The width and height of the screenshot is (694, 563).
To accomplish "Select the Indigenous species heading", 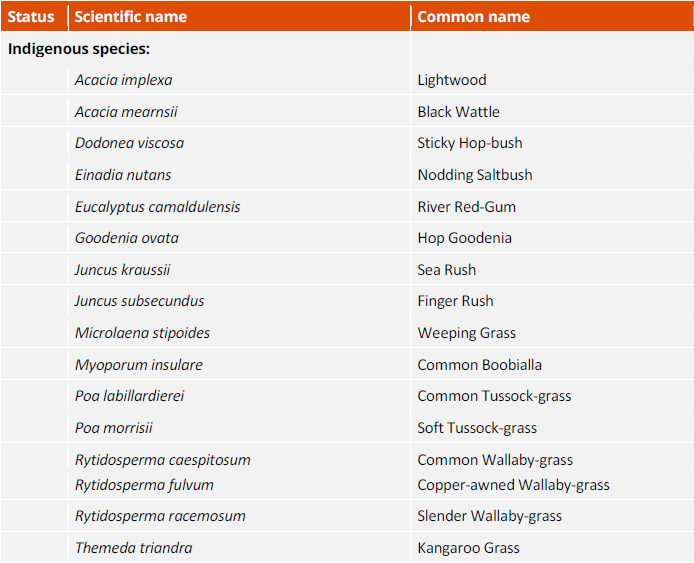I will coord(79,49).
